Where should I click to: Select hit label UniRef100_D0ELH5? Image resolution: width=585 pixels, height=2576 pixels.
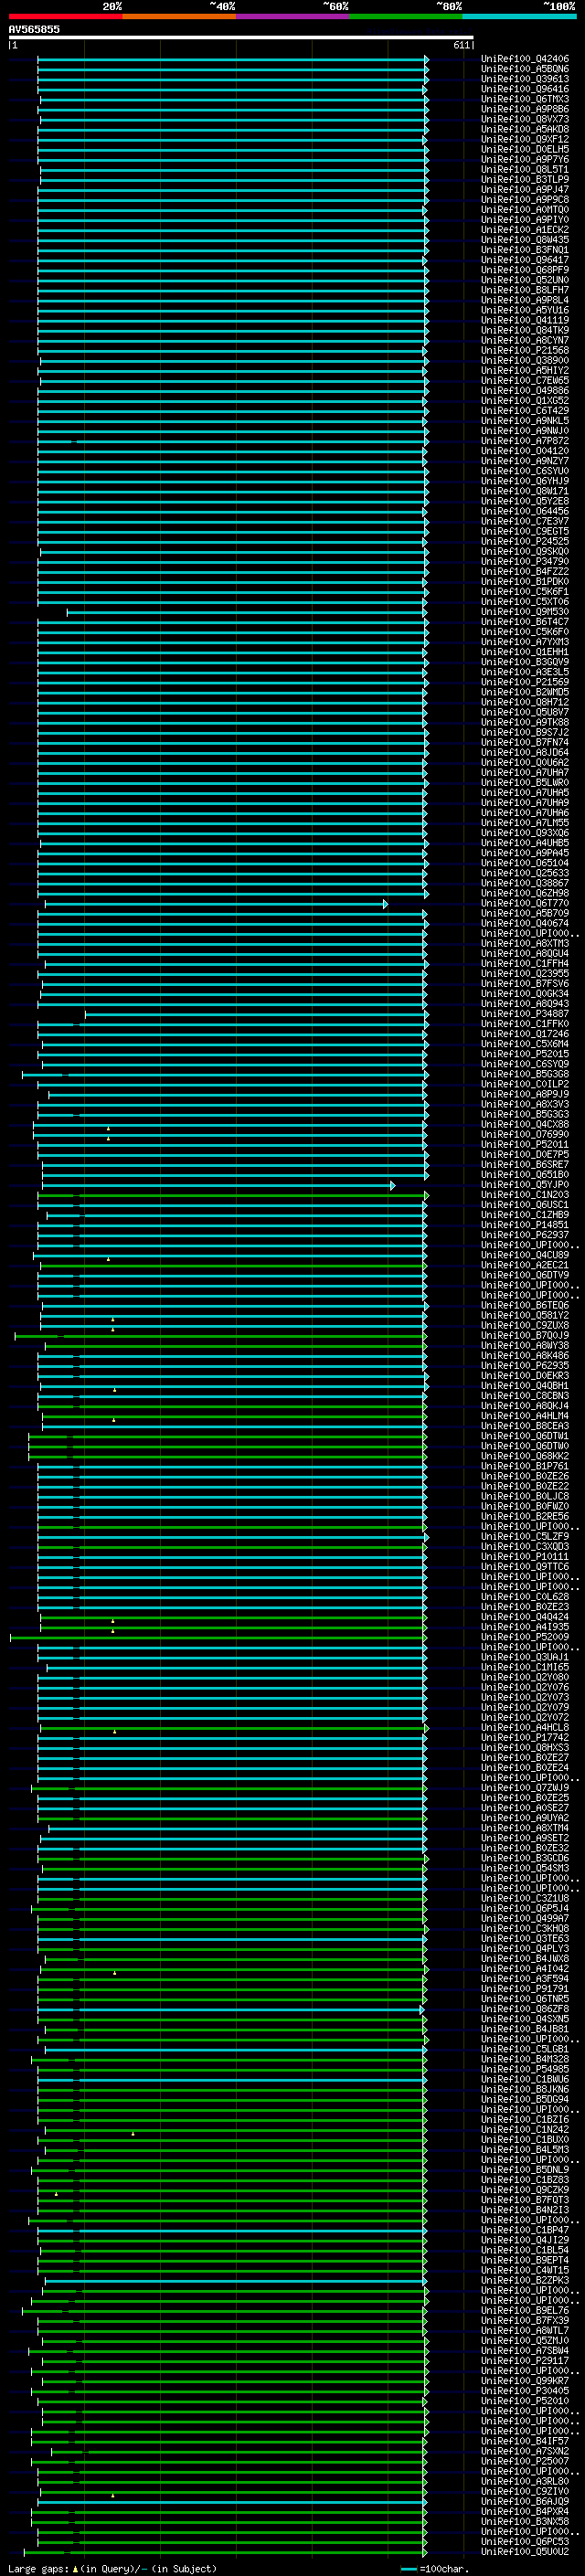[525, 149]
